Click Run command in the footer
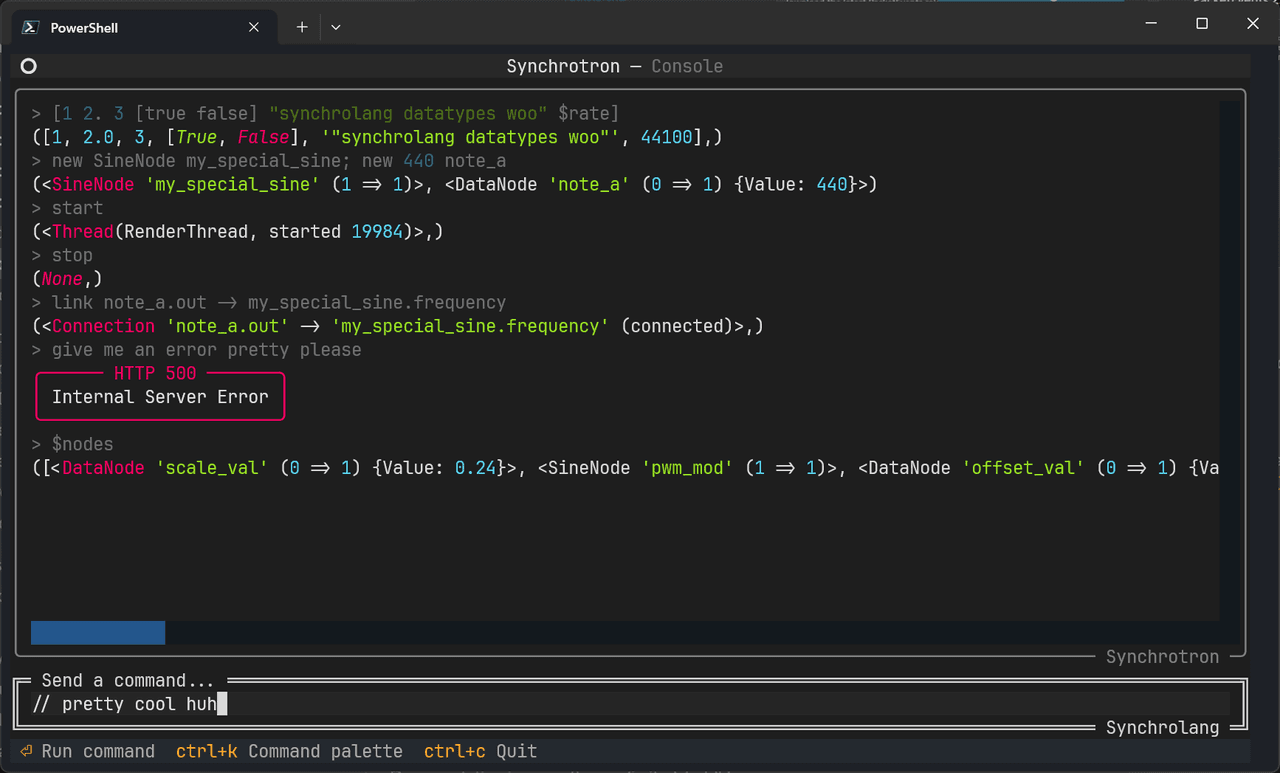The width and height of the screenshot is (1280, 773). 97,751
